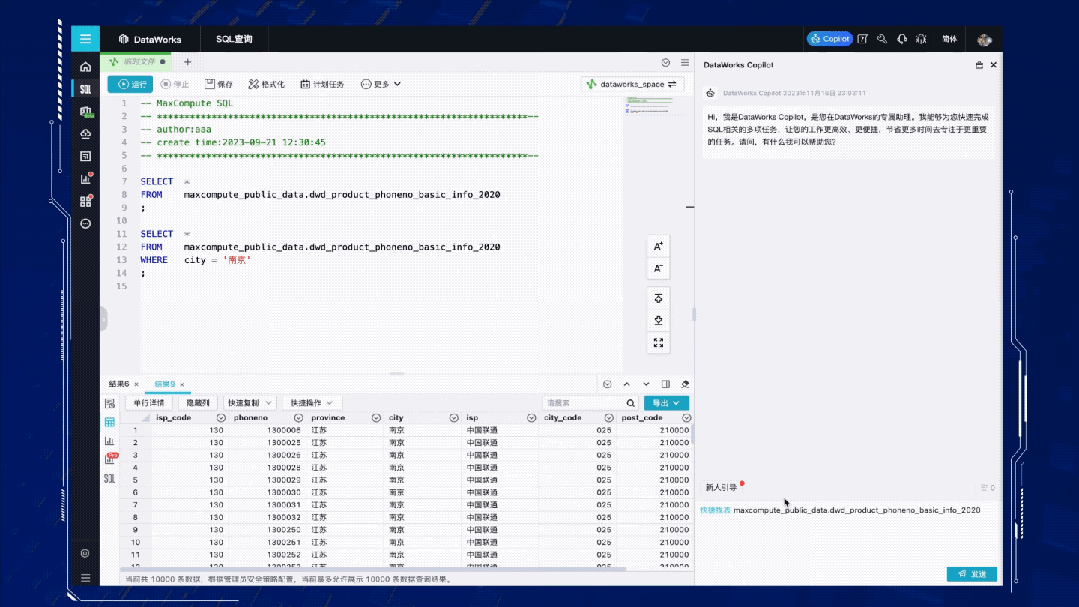
Task: Open the chart icon with red dot in sidebar
Action: click(x=85, y=179)
